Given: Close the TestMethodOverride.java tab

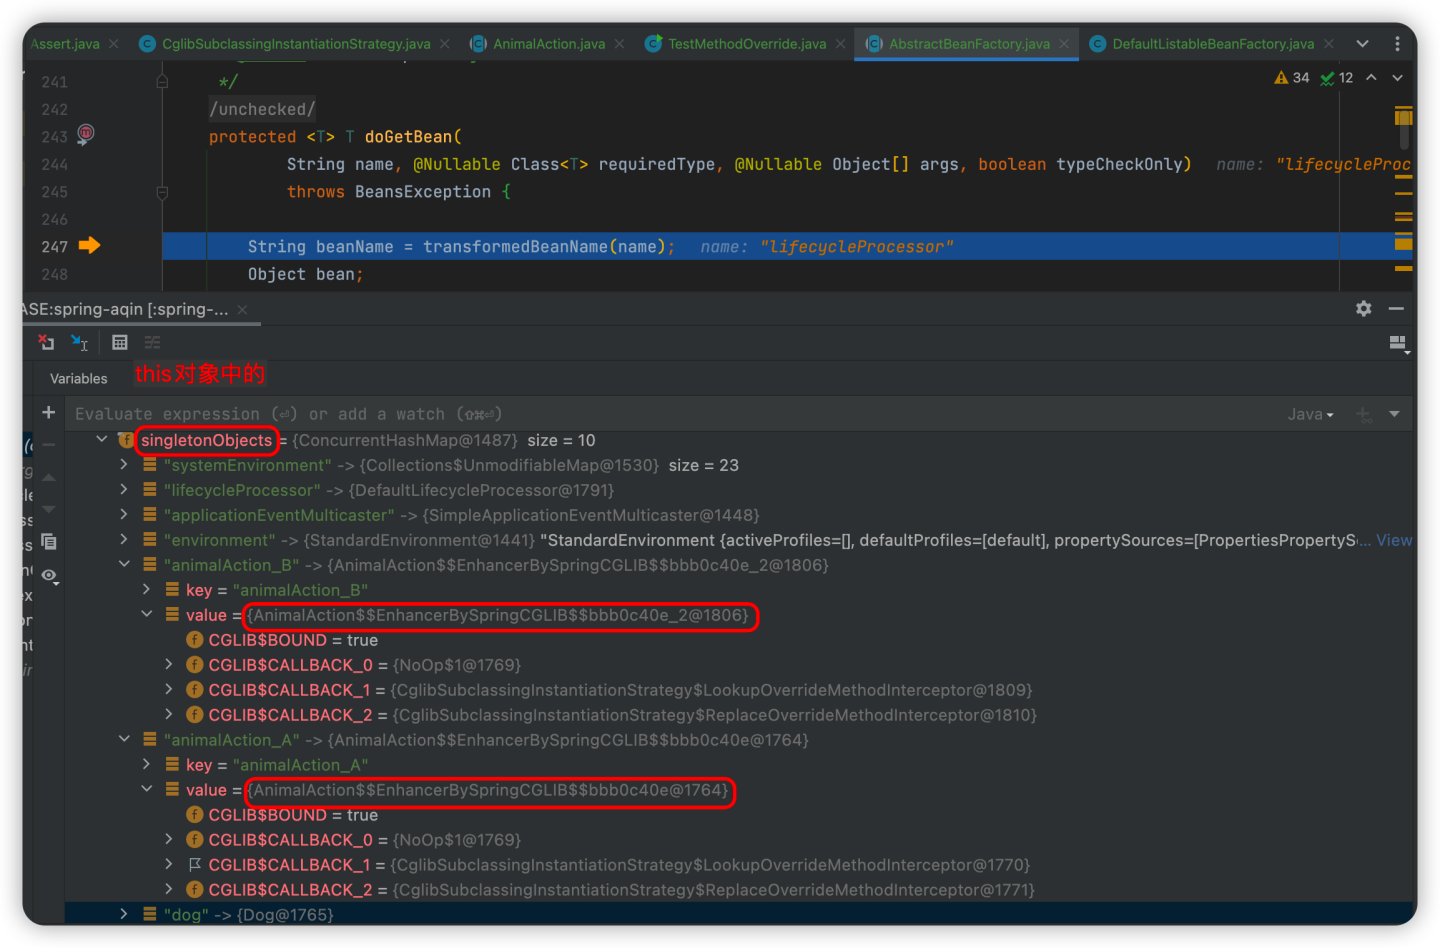Looking at the screenshot, I should pyautogui.click(x=840, y=44).
